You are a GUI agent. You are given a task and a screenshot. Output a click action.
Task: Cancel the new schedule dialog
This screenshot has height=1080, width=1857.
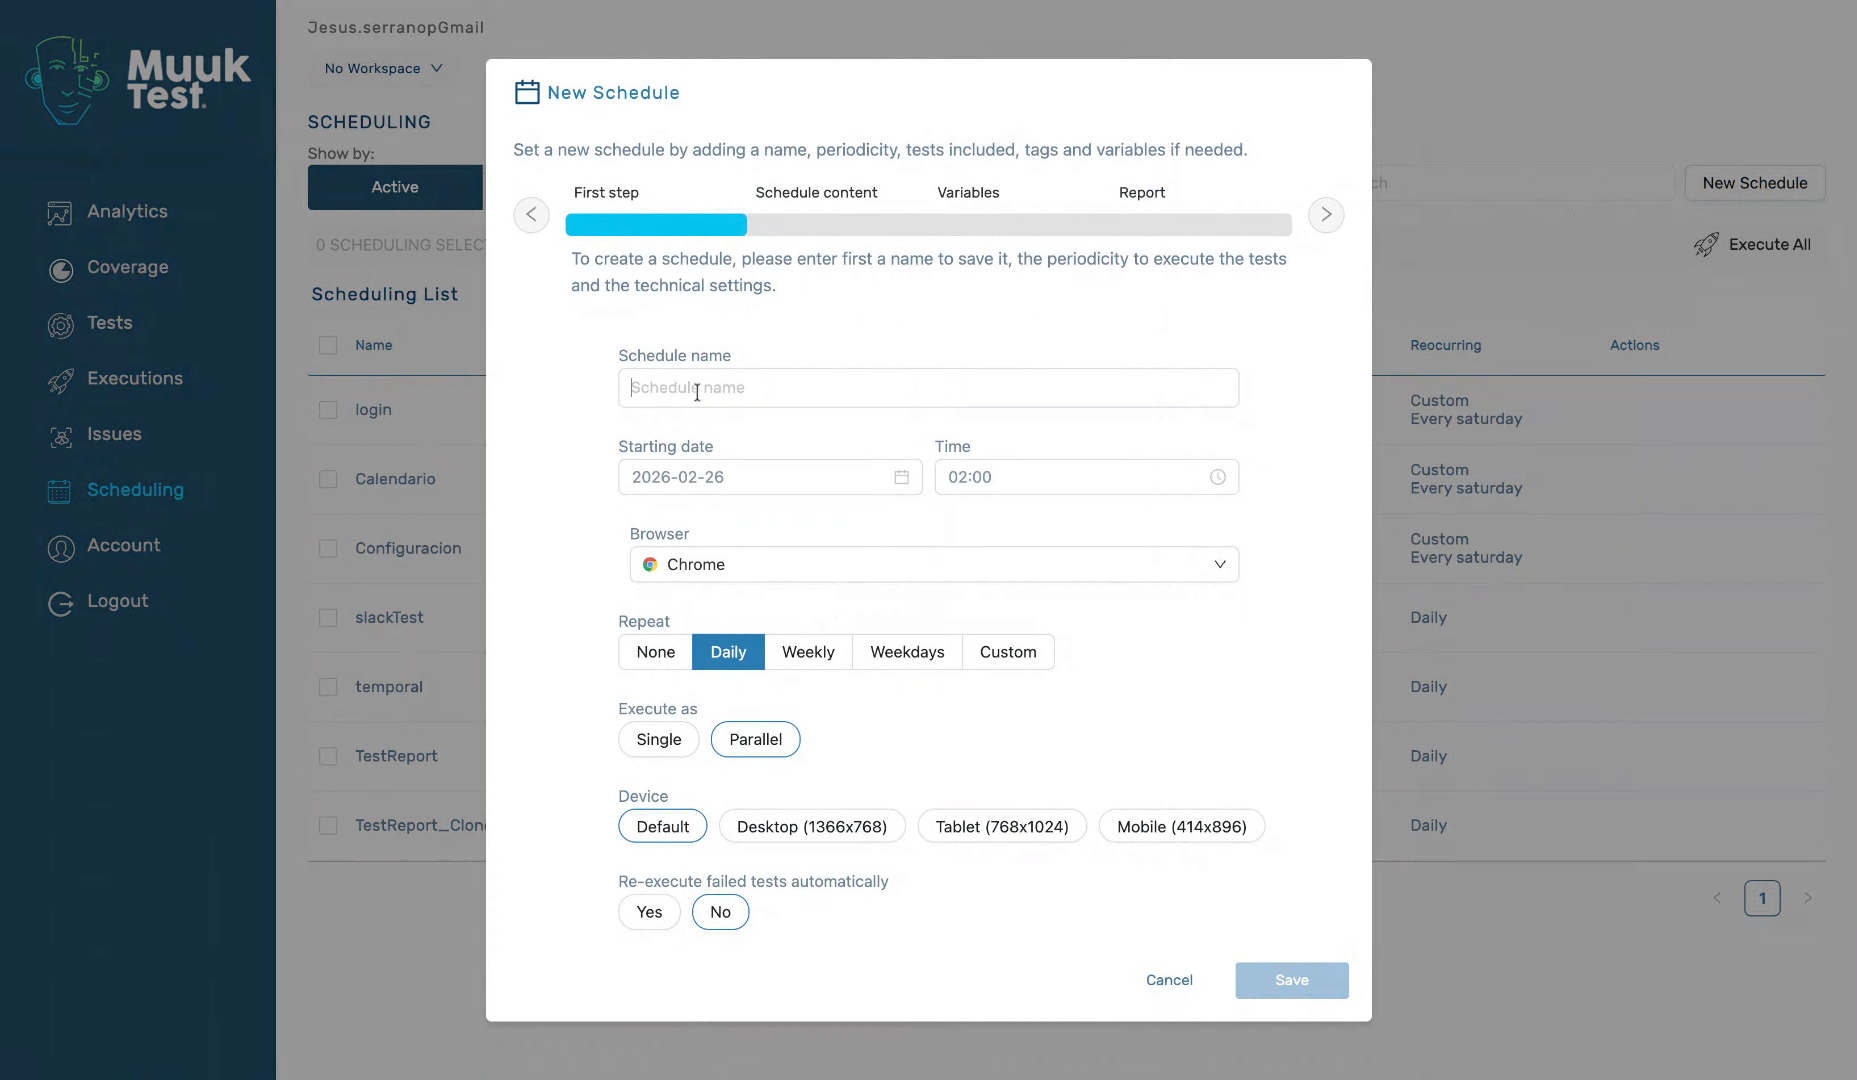(1168, 980)
